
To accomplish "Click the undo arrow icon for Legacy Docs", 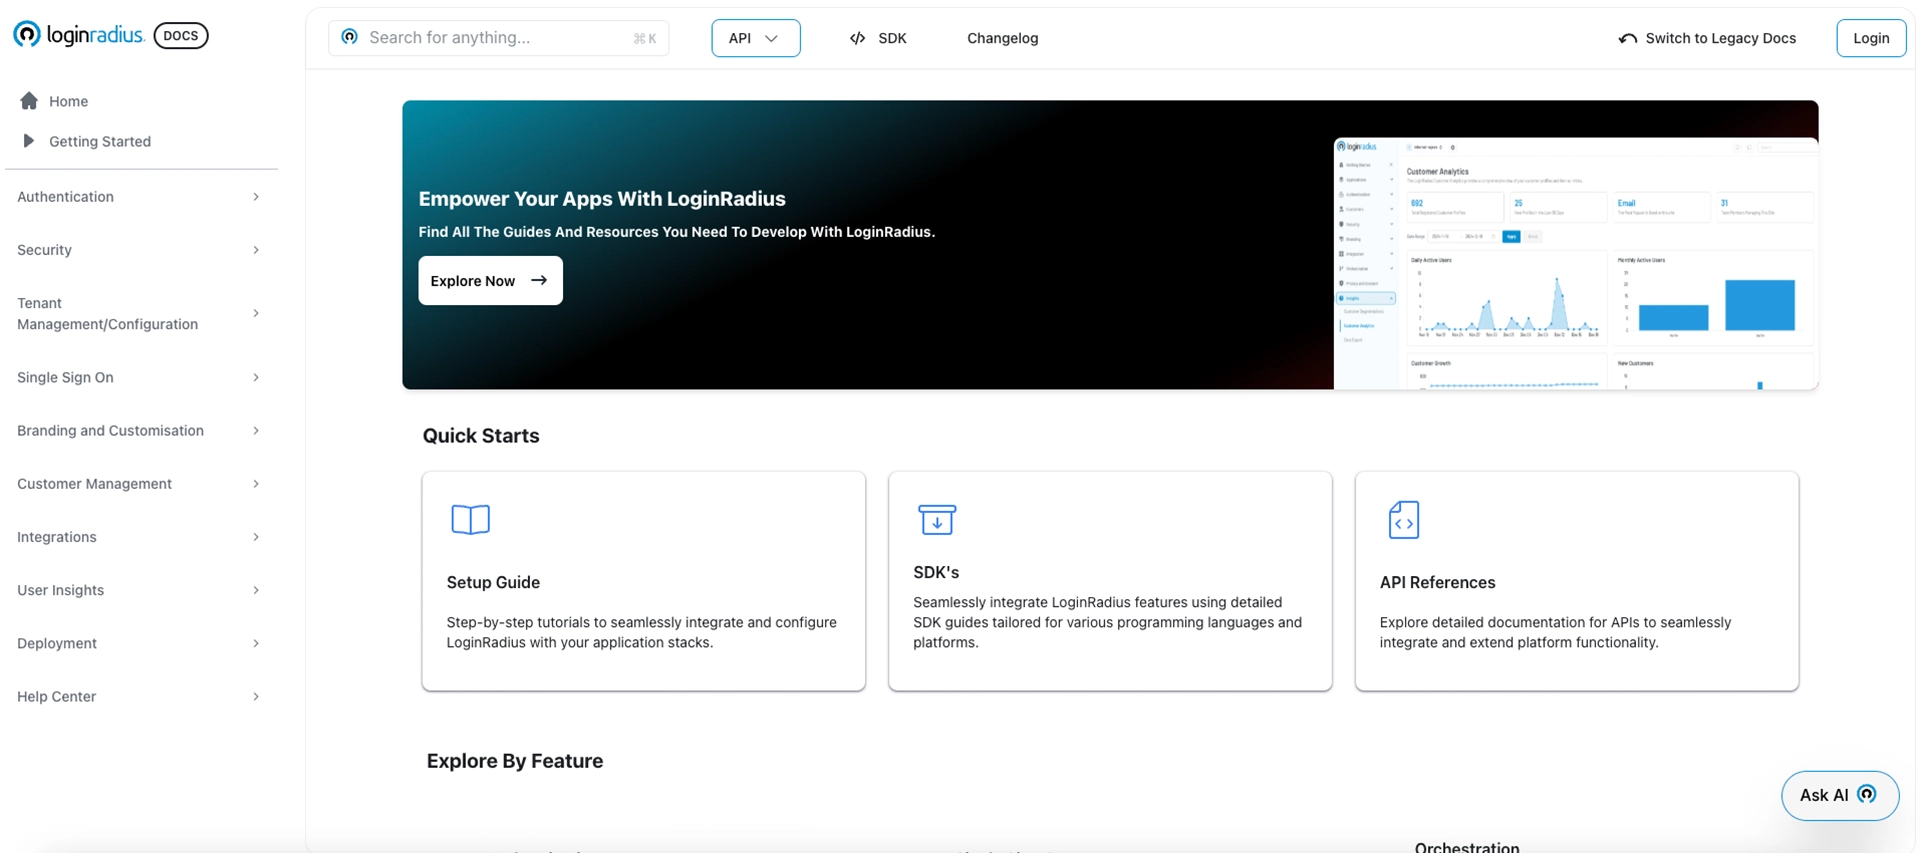I will 1627,38.
